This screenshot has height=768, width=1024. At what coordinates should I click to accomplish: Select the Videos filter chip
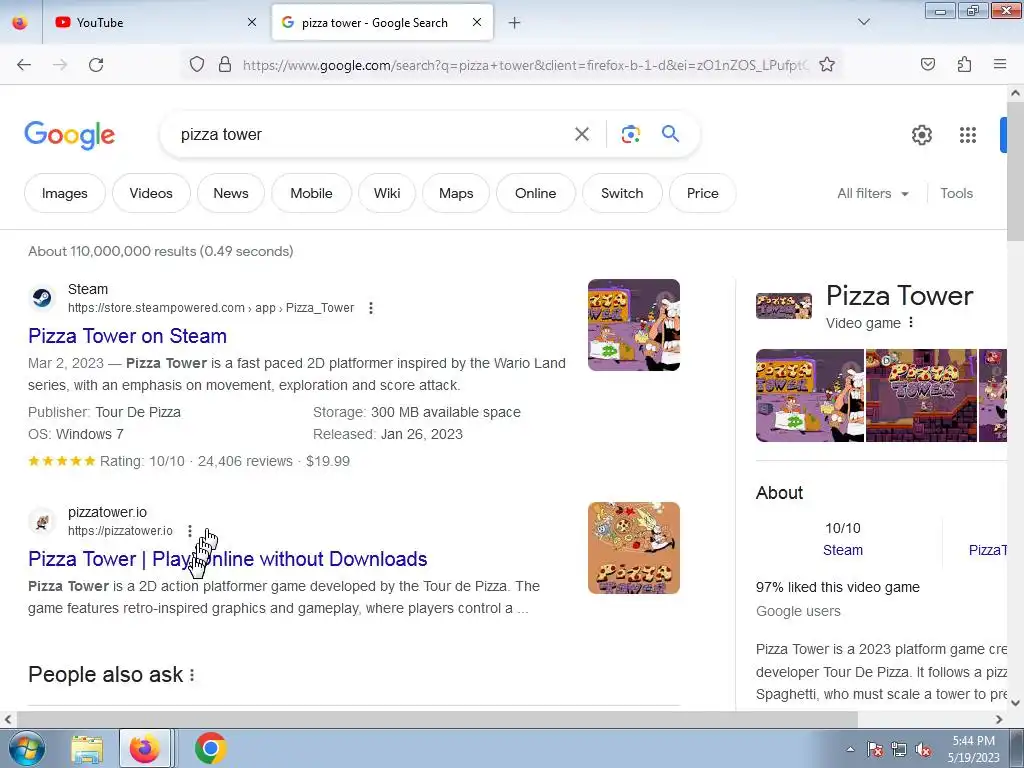click(x=151, y=193)
